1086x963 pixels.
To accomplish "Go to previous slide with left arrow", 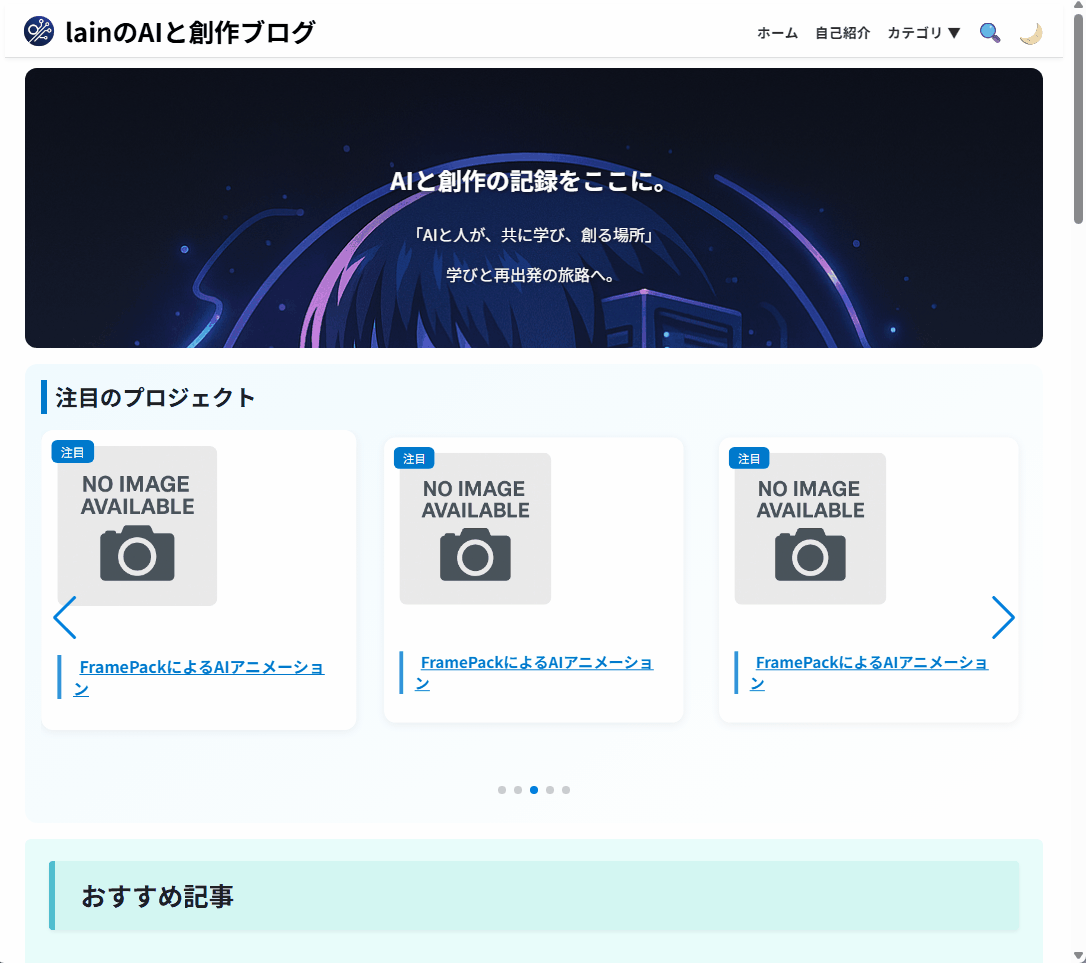I will click(x=65, y=618).
